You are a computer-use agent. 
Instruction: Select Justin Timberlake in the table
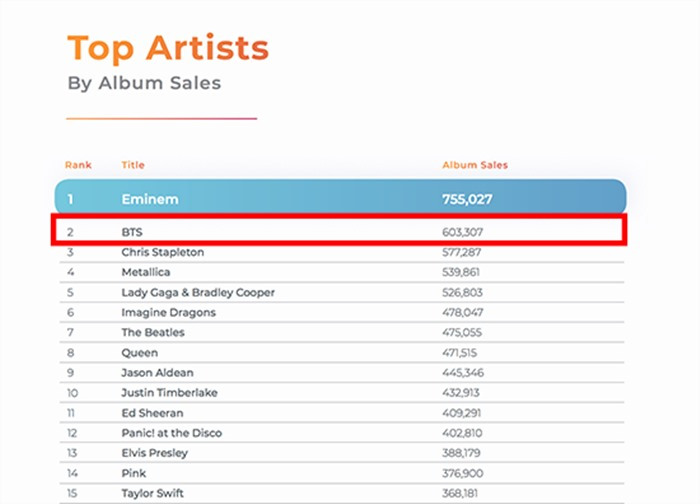[x=169, y=393]
